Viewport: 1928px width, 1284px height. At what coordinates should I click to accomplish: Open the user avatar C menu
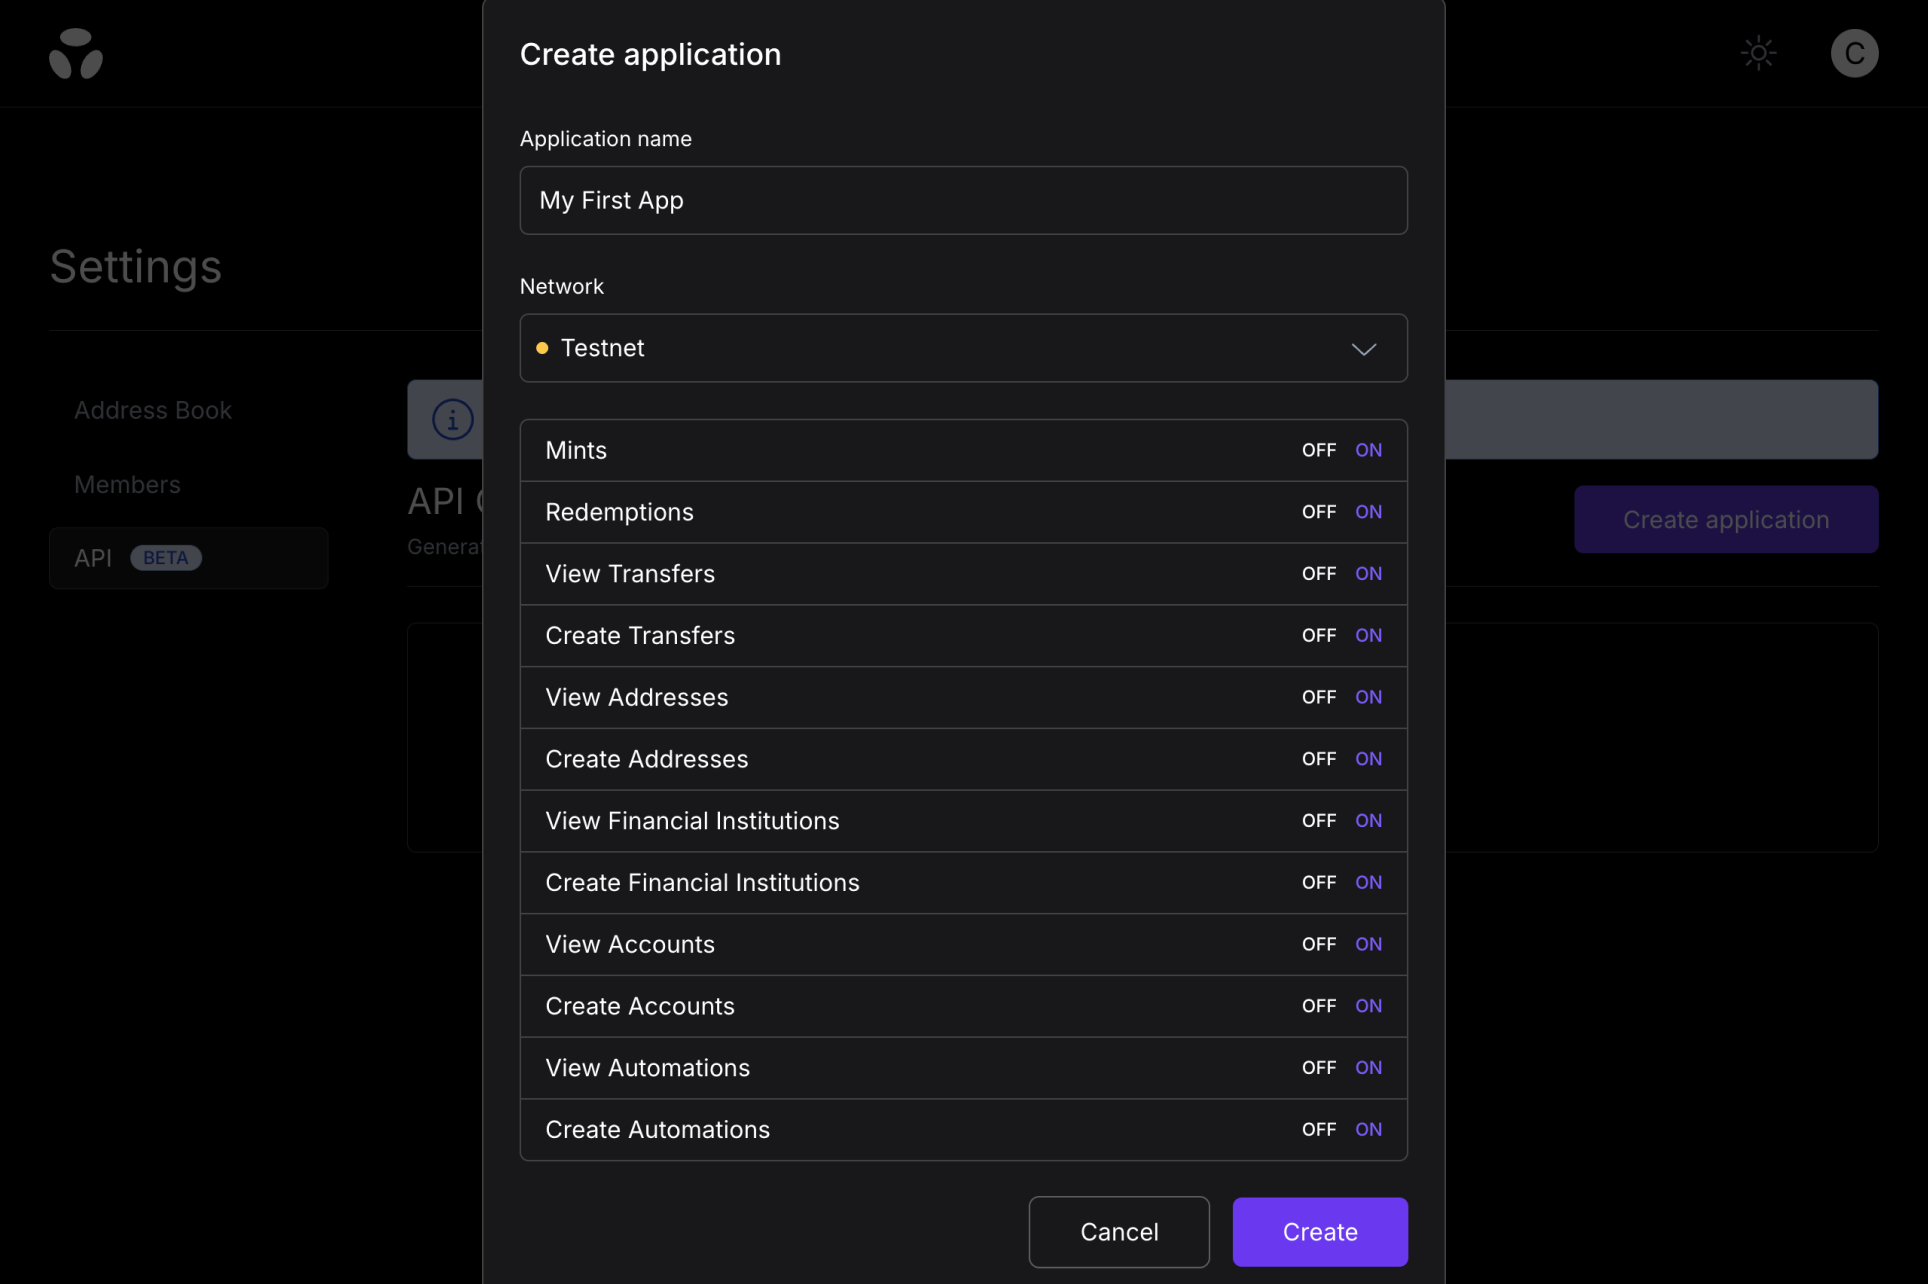(x=1854, y=53)
